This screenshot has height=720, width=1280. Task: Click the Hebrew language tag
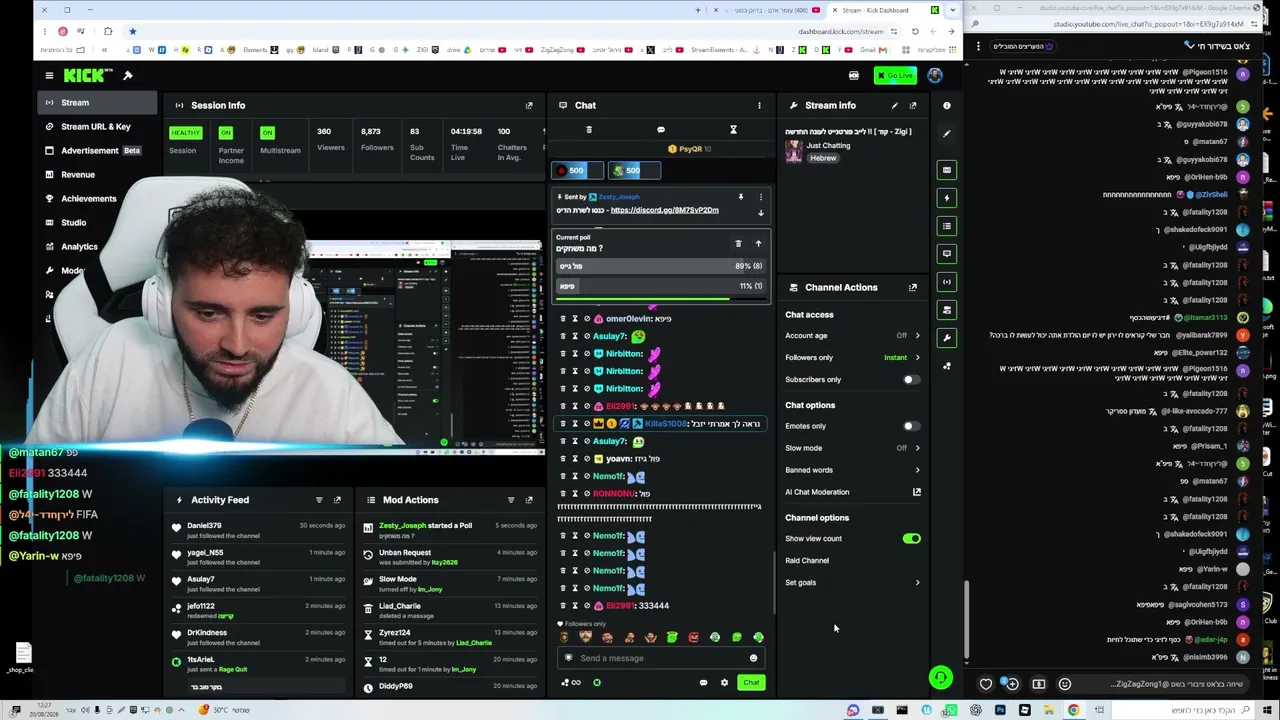pyautogui.click(x=823, y=158)
